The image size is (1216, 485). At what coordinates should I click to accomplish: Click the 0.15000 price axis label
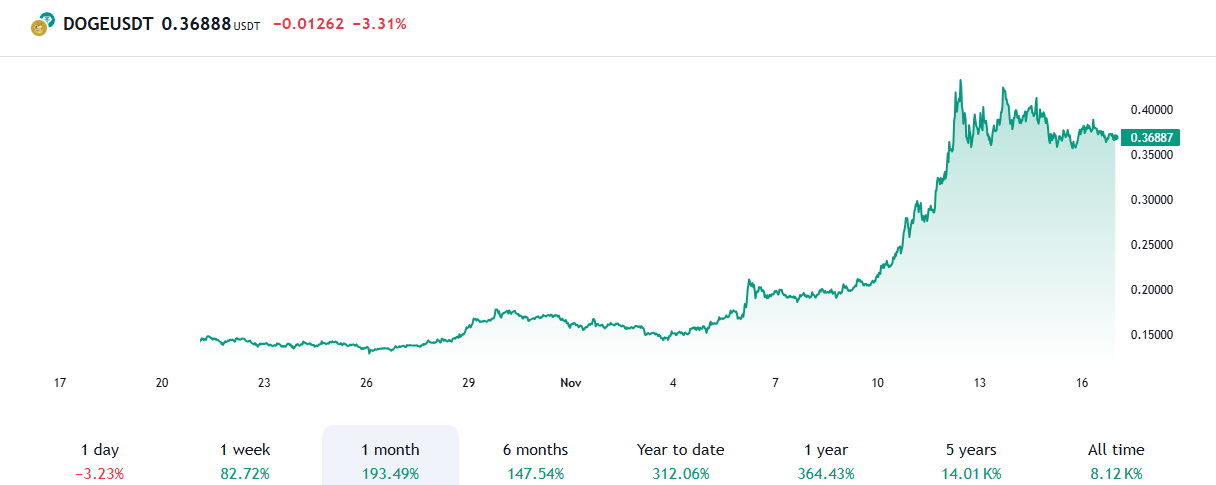1151,335
